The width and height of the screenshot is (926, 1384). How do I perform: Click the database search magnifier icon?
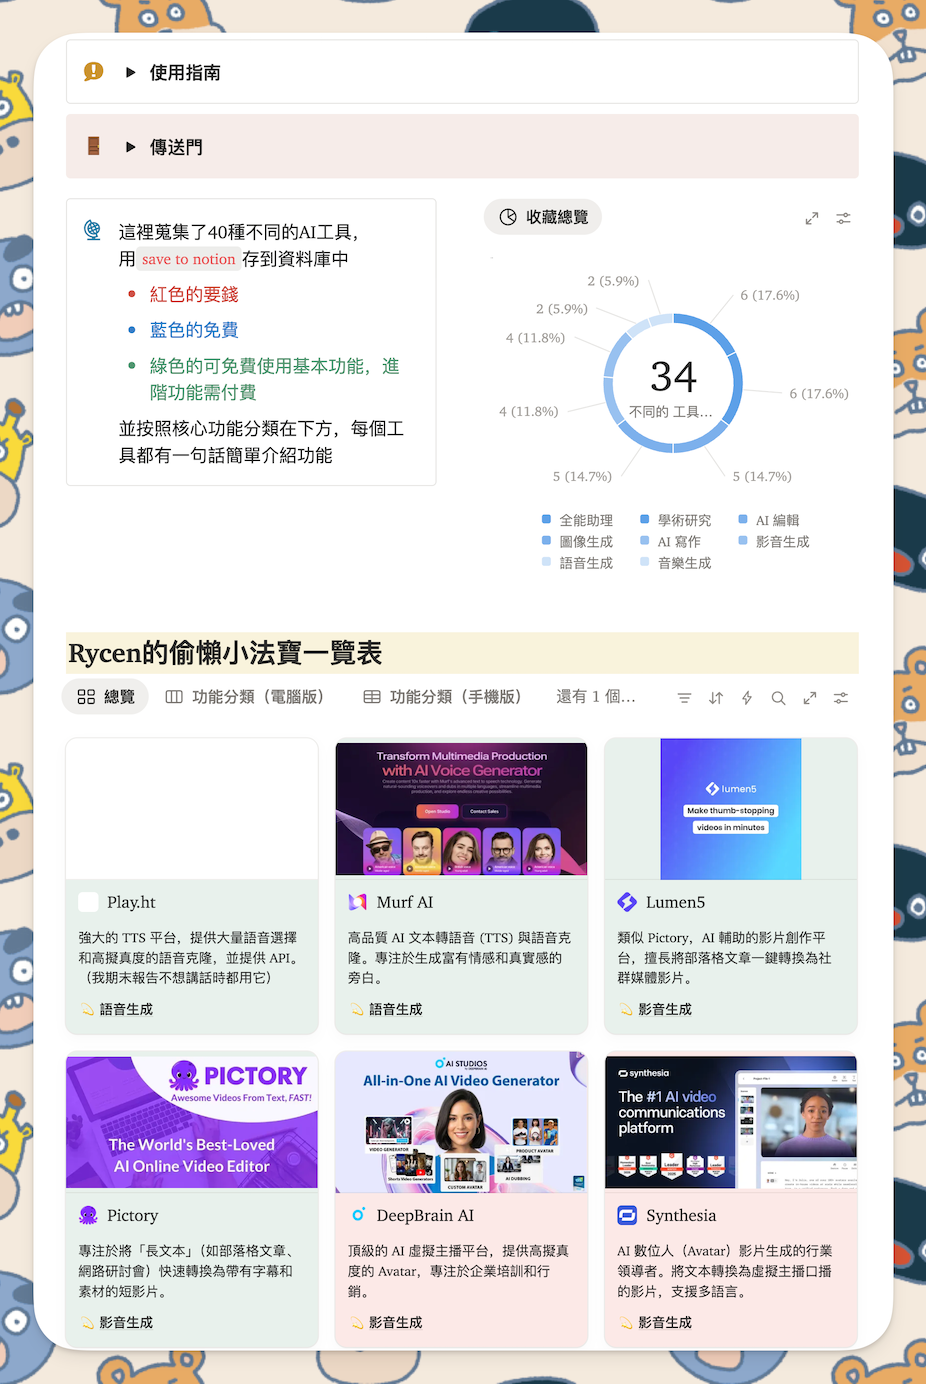click(778, 698)
